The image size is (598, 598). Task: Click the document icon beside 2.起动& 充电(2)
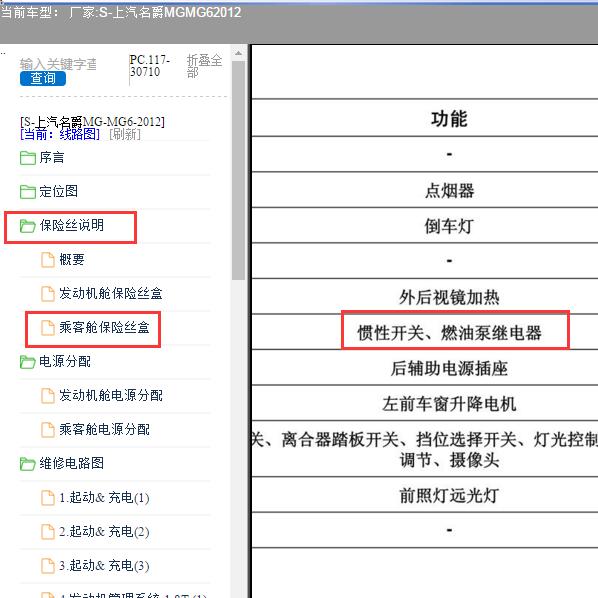48,532
